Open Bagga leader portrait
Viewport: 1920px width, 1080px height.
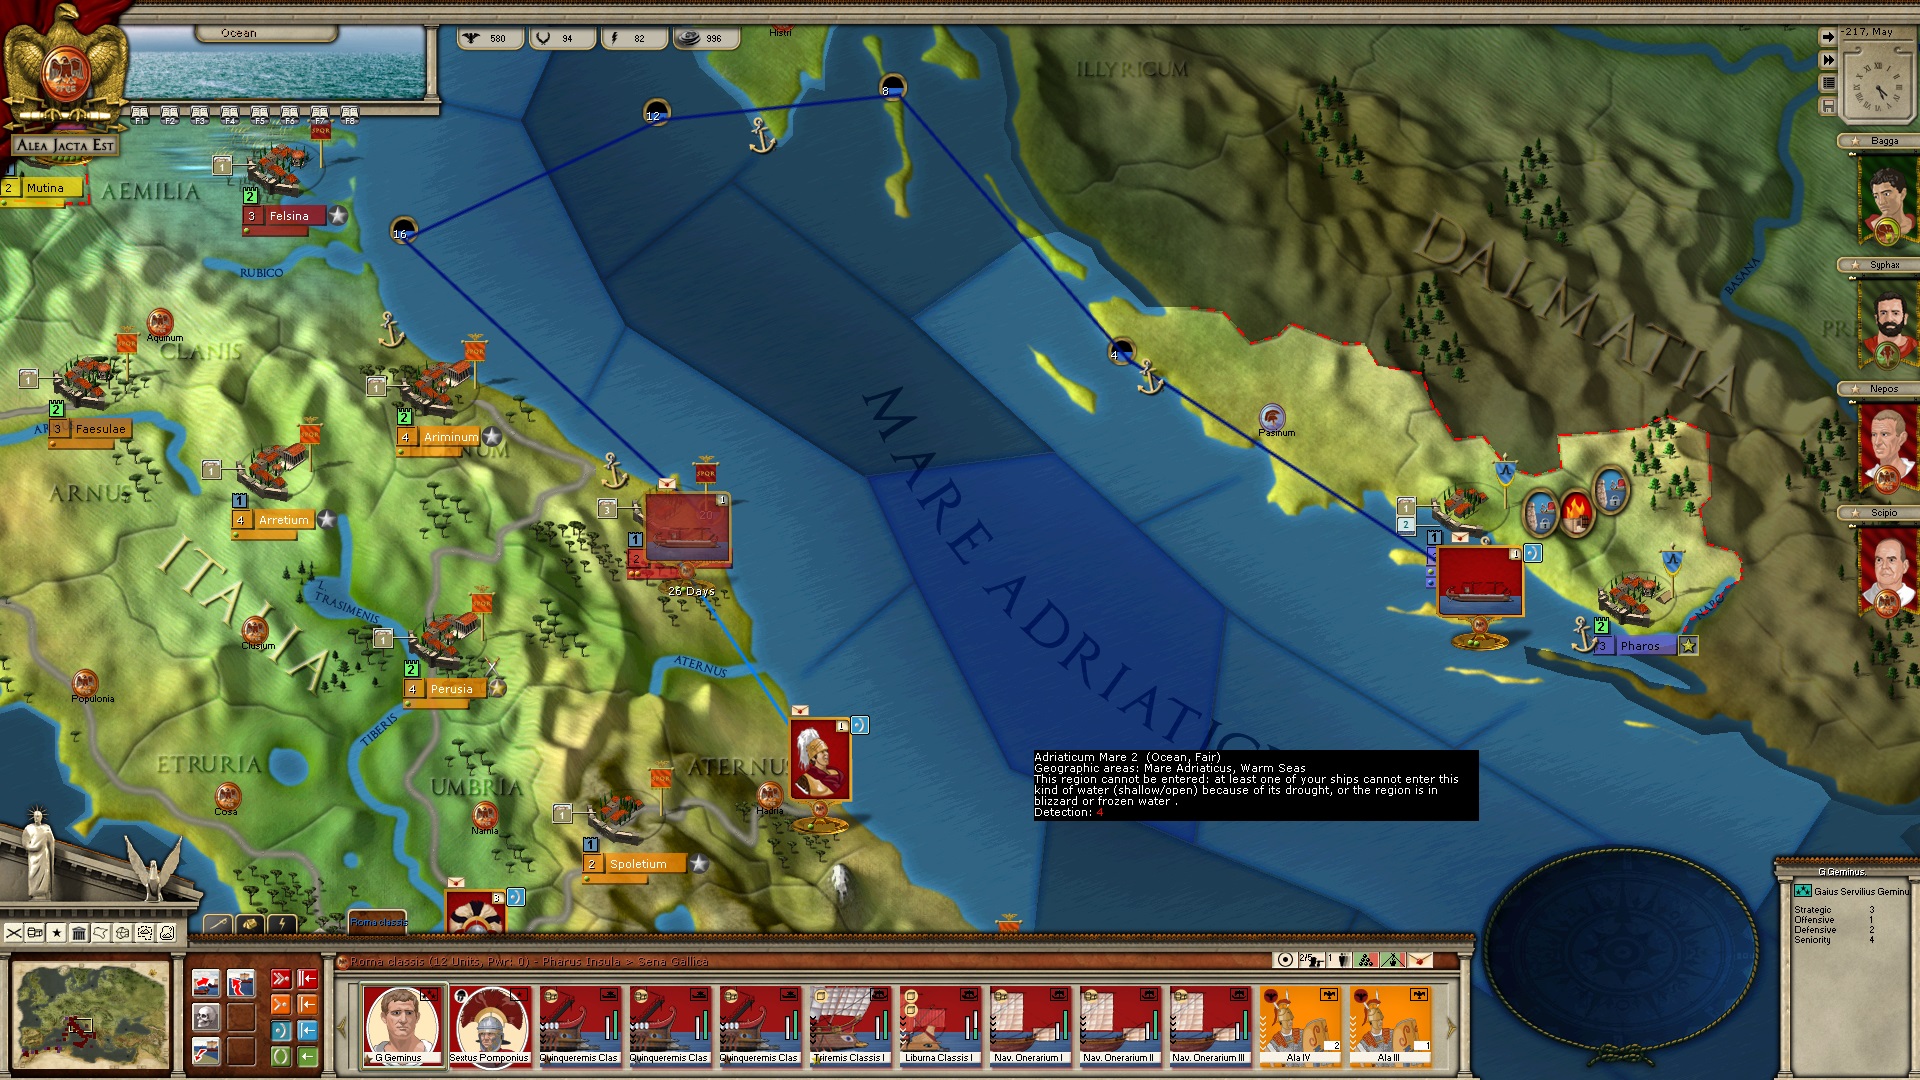pyautogui.click(x=1887, y=200)
